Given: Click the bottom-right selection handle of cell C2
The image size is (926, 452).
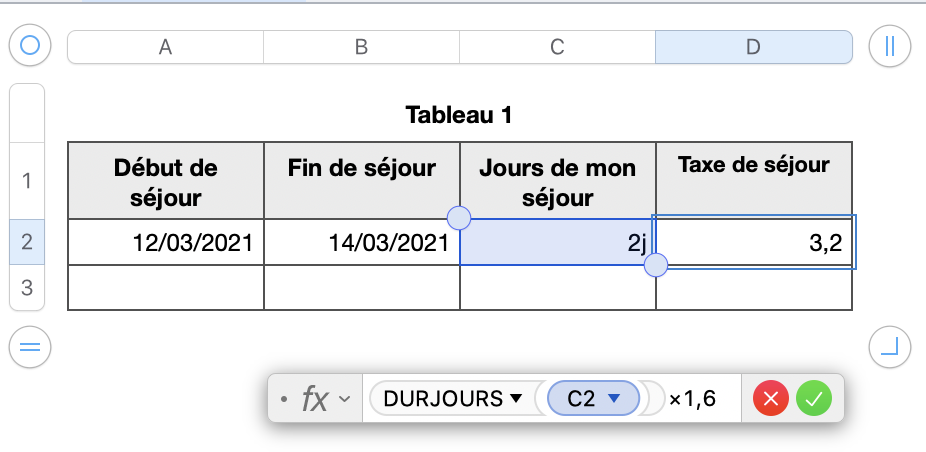Looking at the screenshot, I should [x=656, y=265].
